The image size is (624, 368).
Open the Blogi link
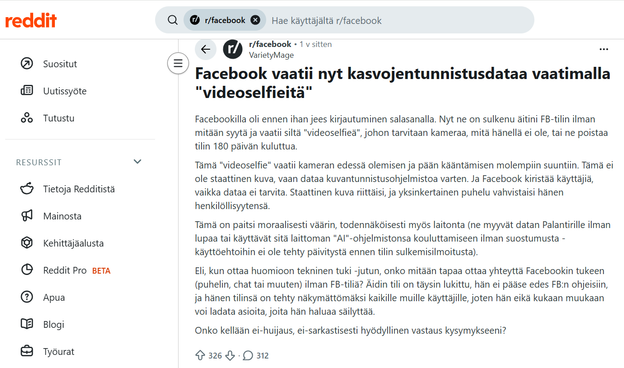53,325
